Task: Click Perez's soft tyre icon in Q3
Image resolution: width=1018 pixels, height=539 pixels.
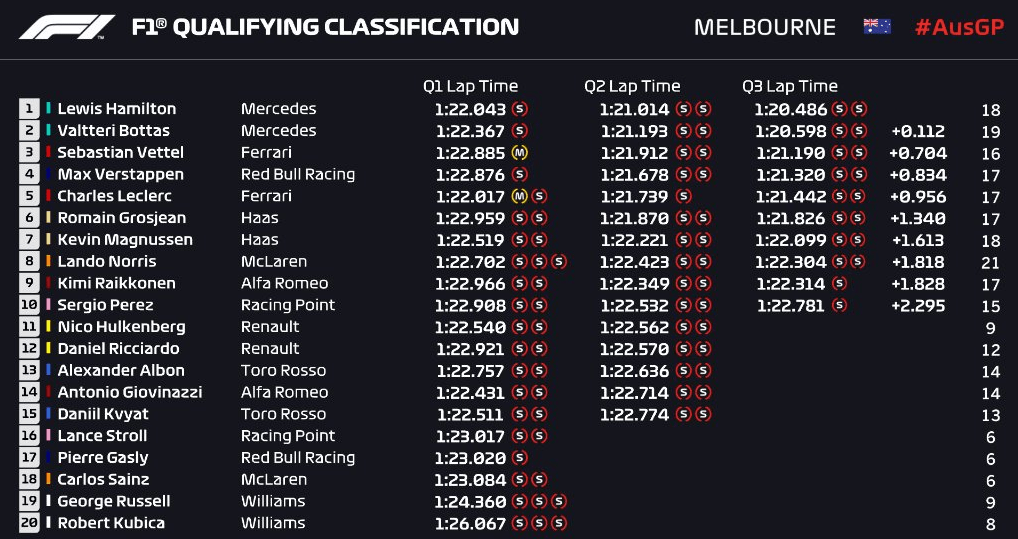Action: point(839,306)
